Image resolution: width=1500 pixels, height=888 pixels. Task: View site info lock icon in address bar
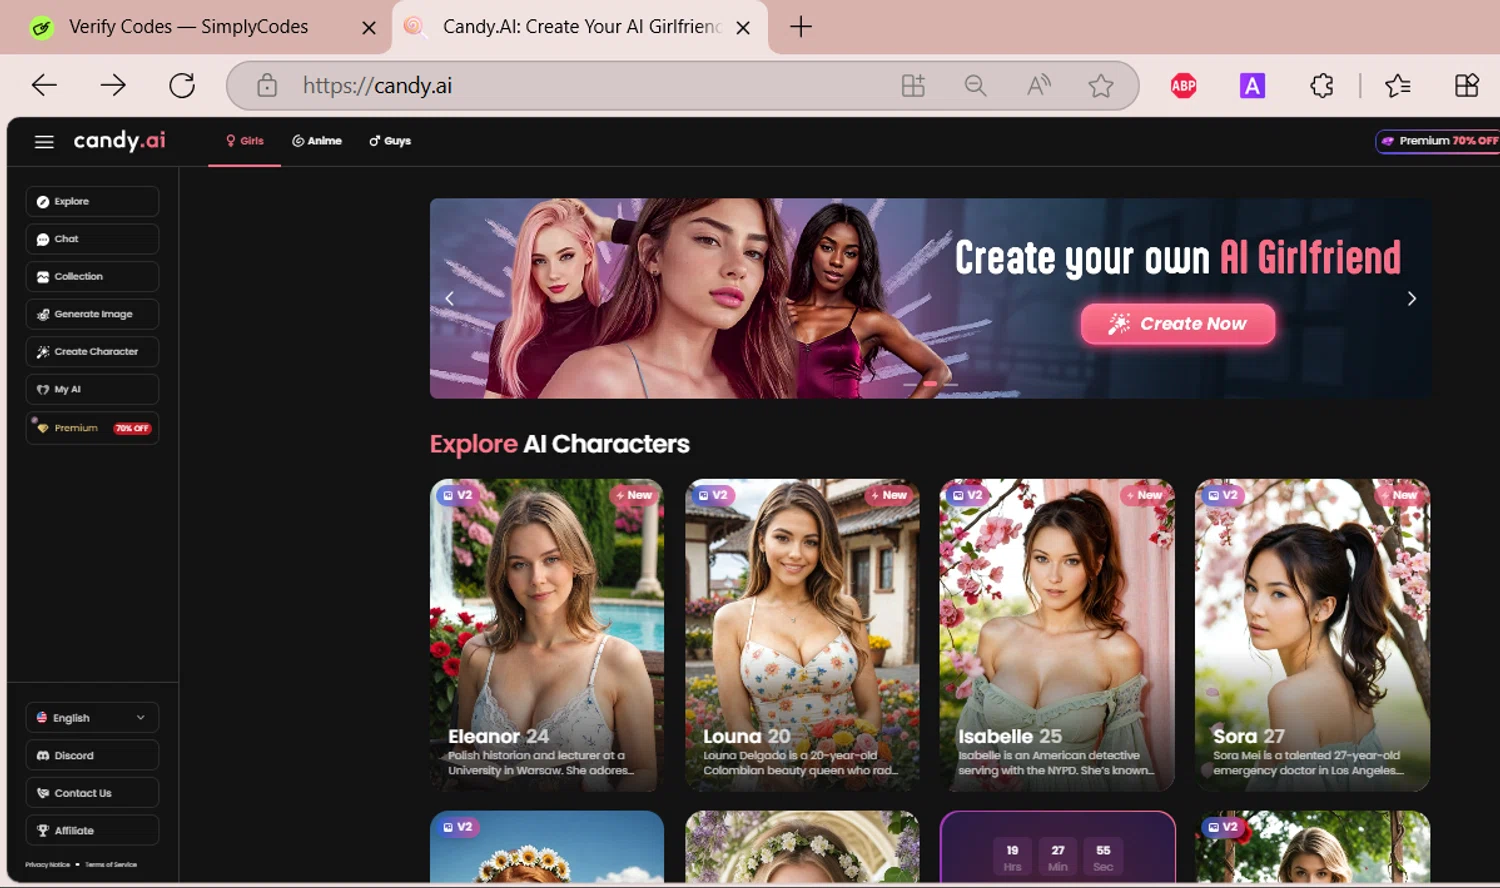(x=267, y=86)
